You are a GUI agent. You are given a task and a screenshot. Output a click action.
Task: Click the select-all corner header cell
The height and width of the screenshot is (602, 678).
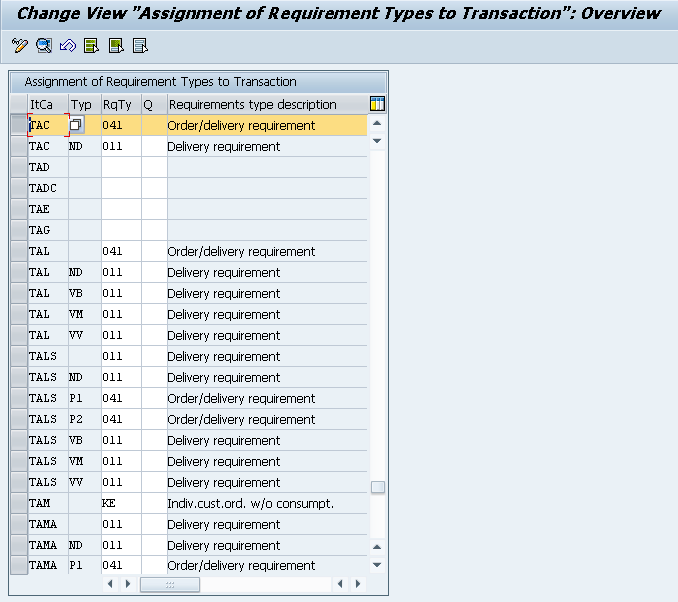tap(19, 104)
